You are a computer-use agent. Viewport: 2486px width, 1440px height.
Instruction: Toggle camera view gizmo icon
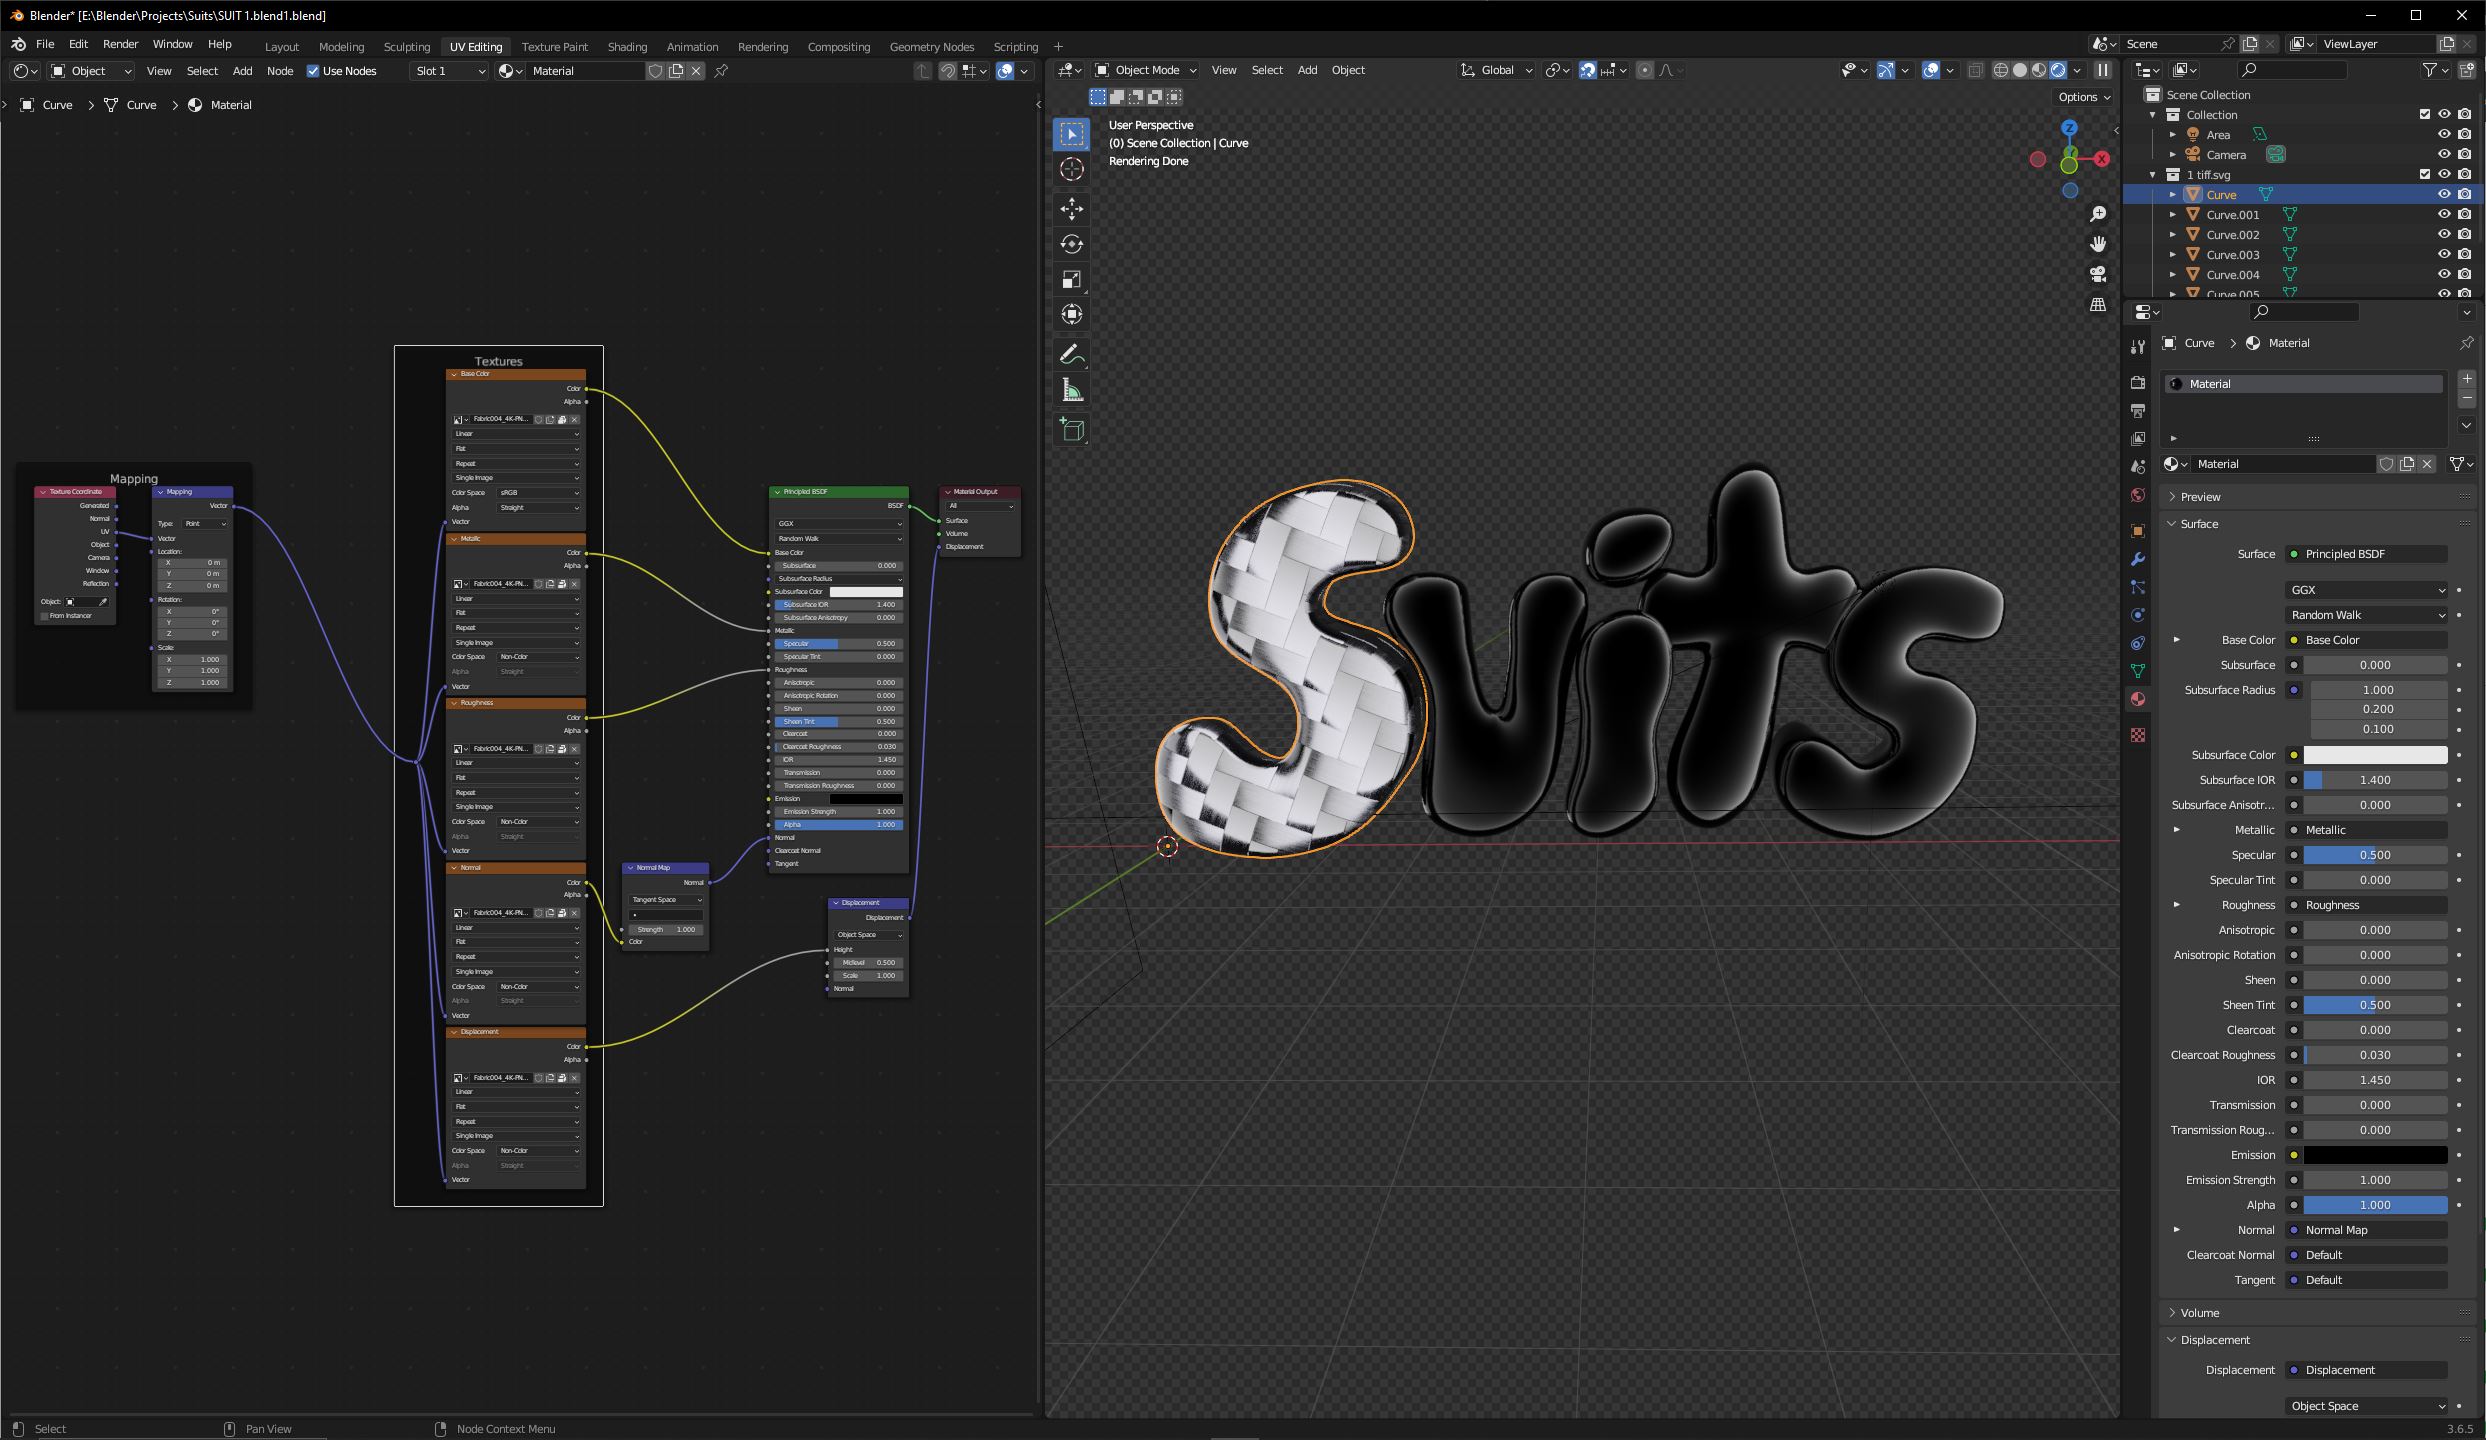point(2098,274)
